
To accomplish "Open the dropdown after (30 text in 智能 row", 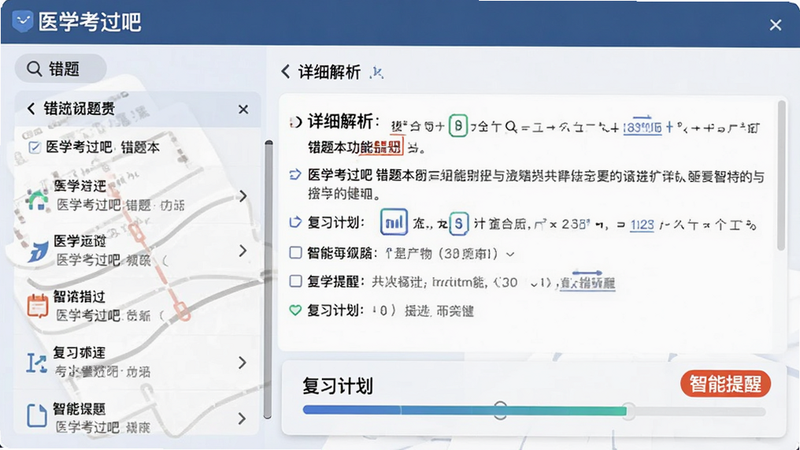I will tap(510, 254).
